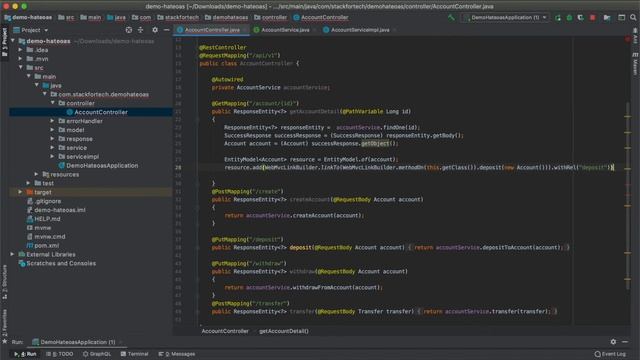Image resolution: width=640 pixels, height=360 pixels.
Task: Click getAccountDetail() in editor breadcrumb
Action: (x=284, y=331)
